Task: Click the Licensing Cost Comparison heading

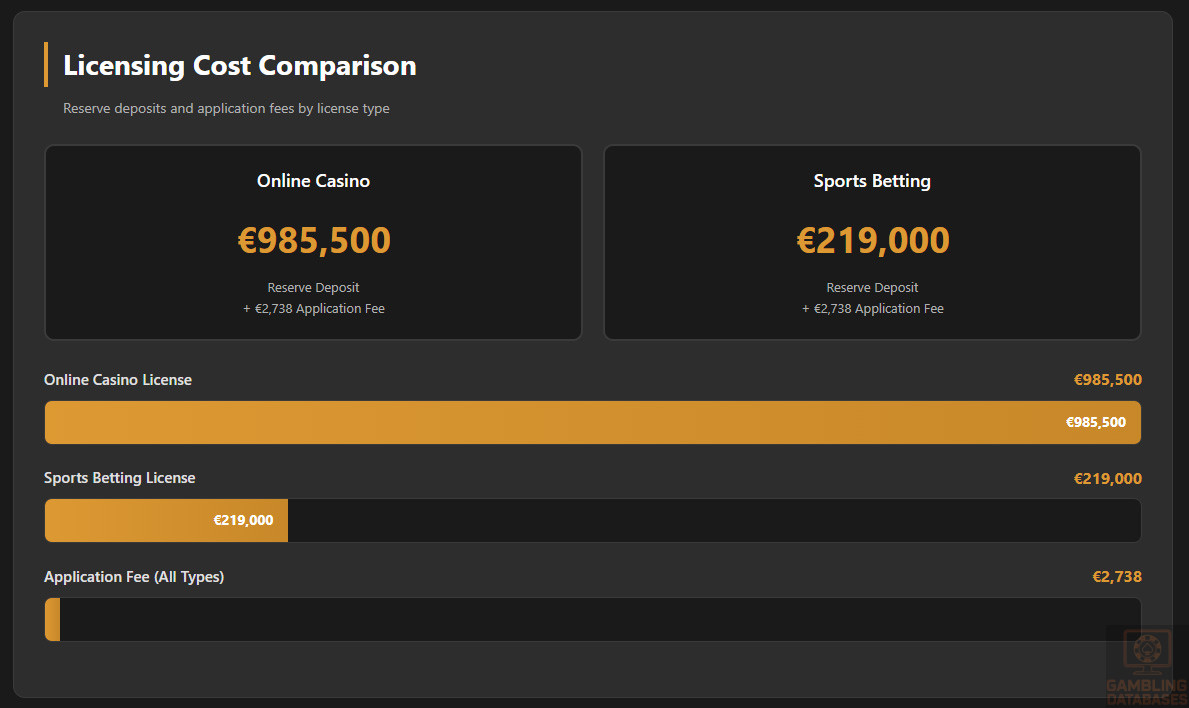Action: tap(239, 66)
